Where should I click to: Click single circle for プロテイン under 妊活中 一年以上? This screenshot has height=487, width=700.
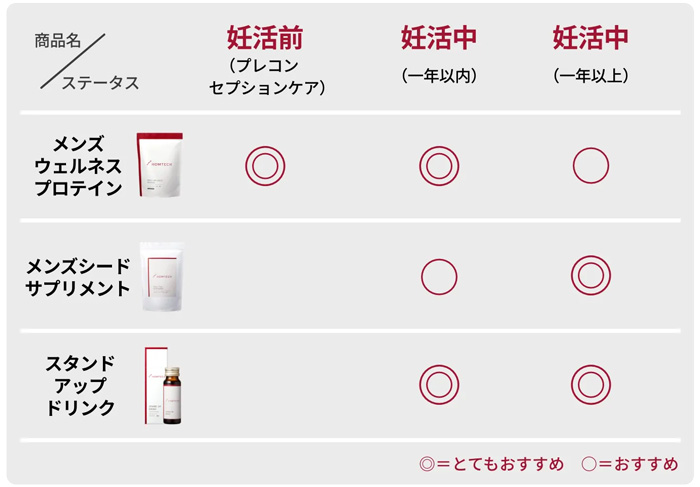[590, 166]
